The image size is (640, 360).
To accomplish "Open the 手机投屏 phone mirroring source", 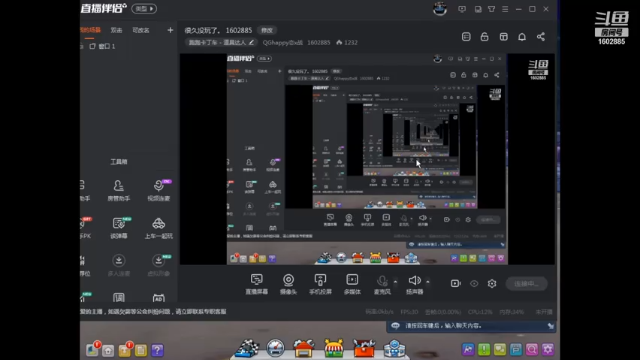I will [320, 284].
